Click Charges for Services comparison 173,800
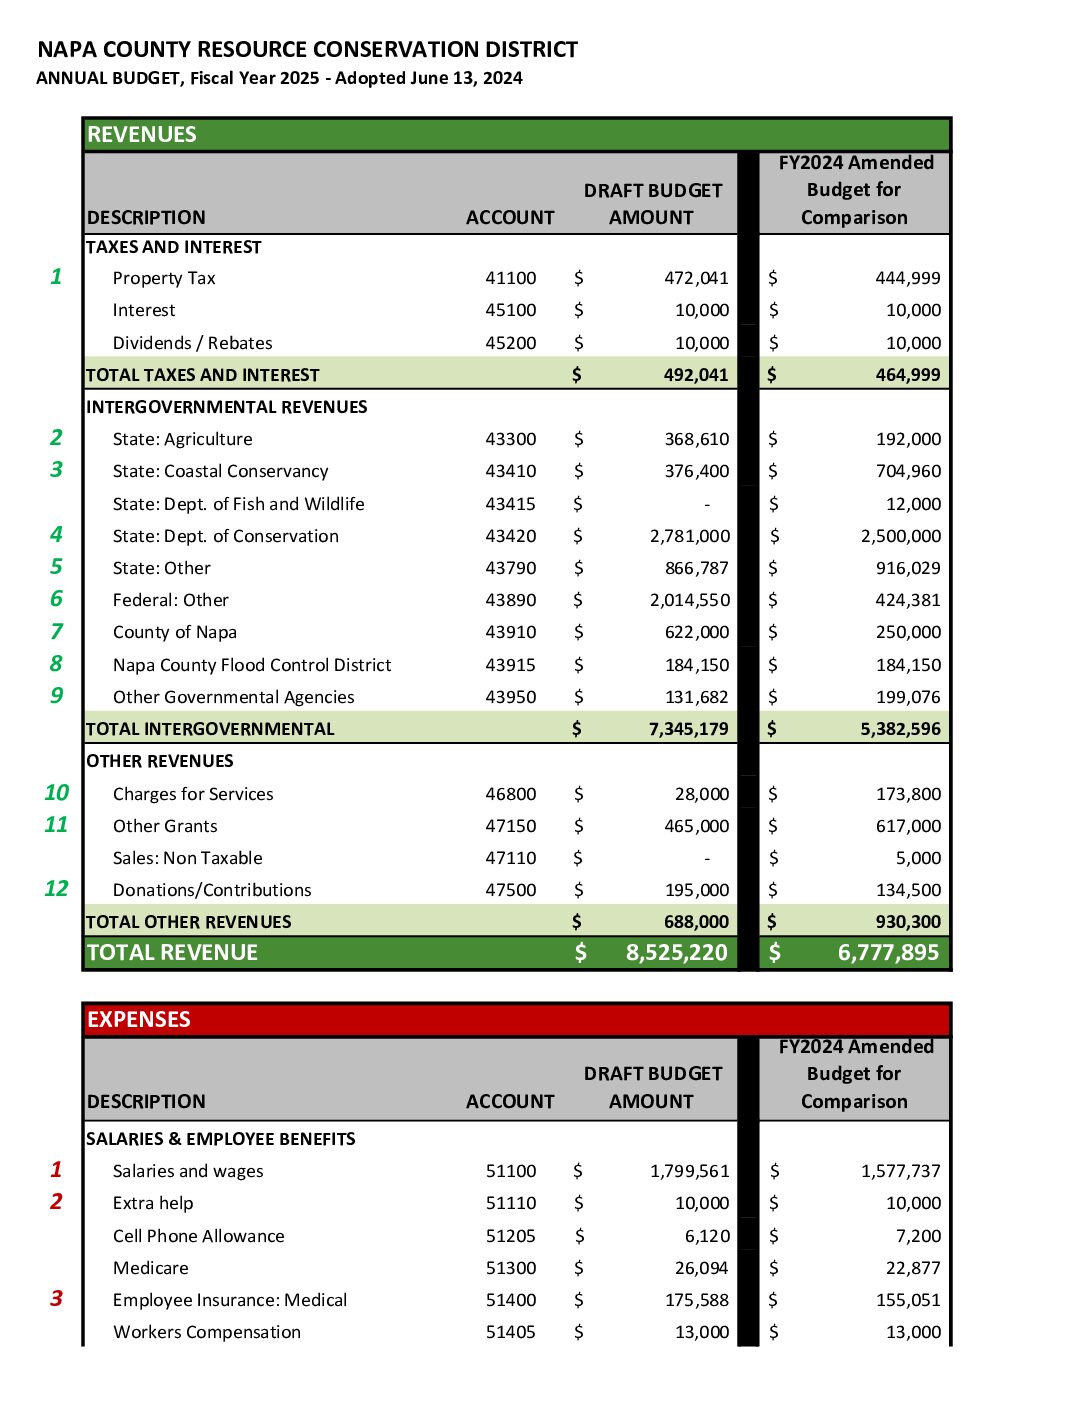The width and height of the screenshot is (1088, 1408). (908, 794)
